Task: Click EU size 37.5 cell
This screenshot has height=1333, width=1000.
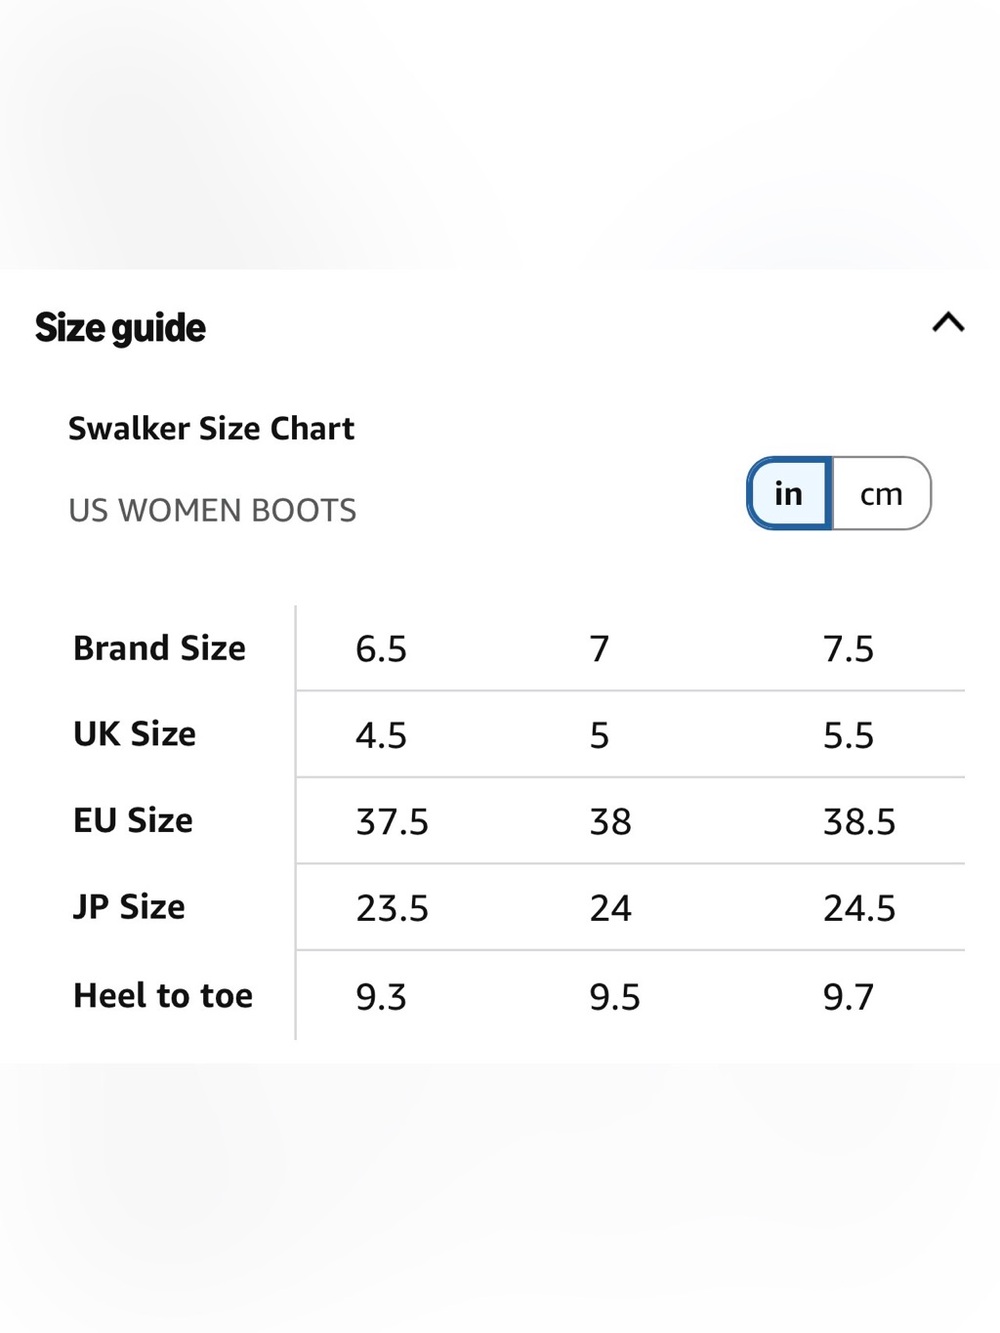Action: (x=392, y=822)
